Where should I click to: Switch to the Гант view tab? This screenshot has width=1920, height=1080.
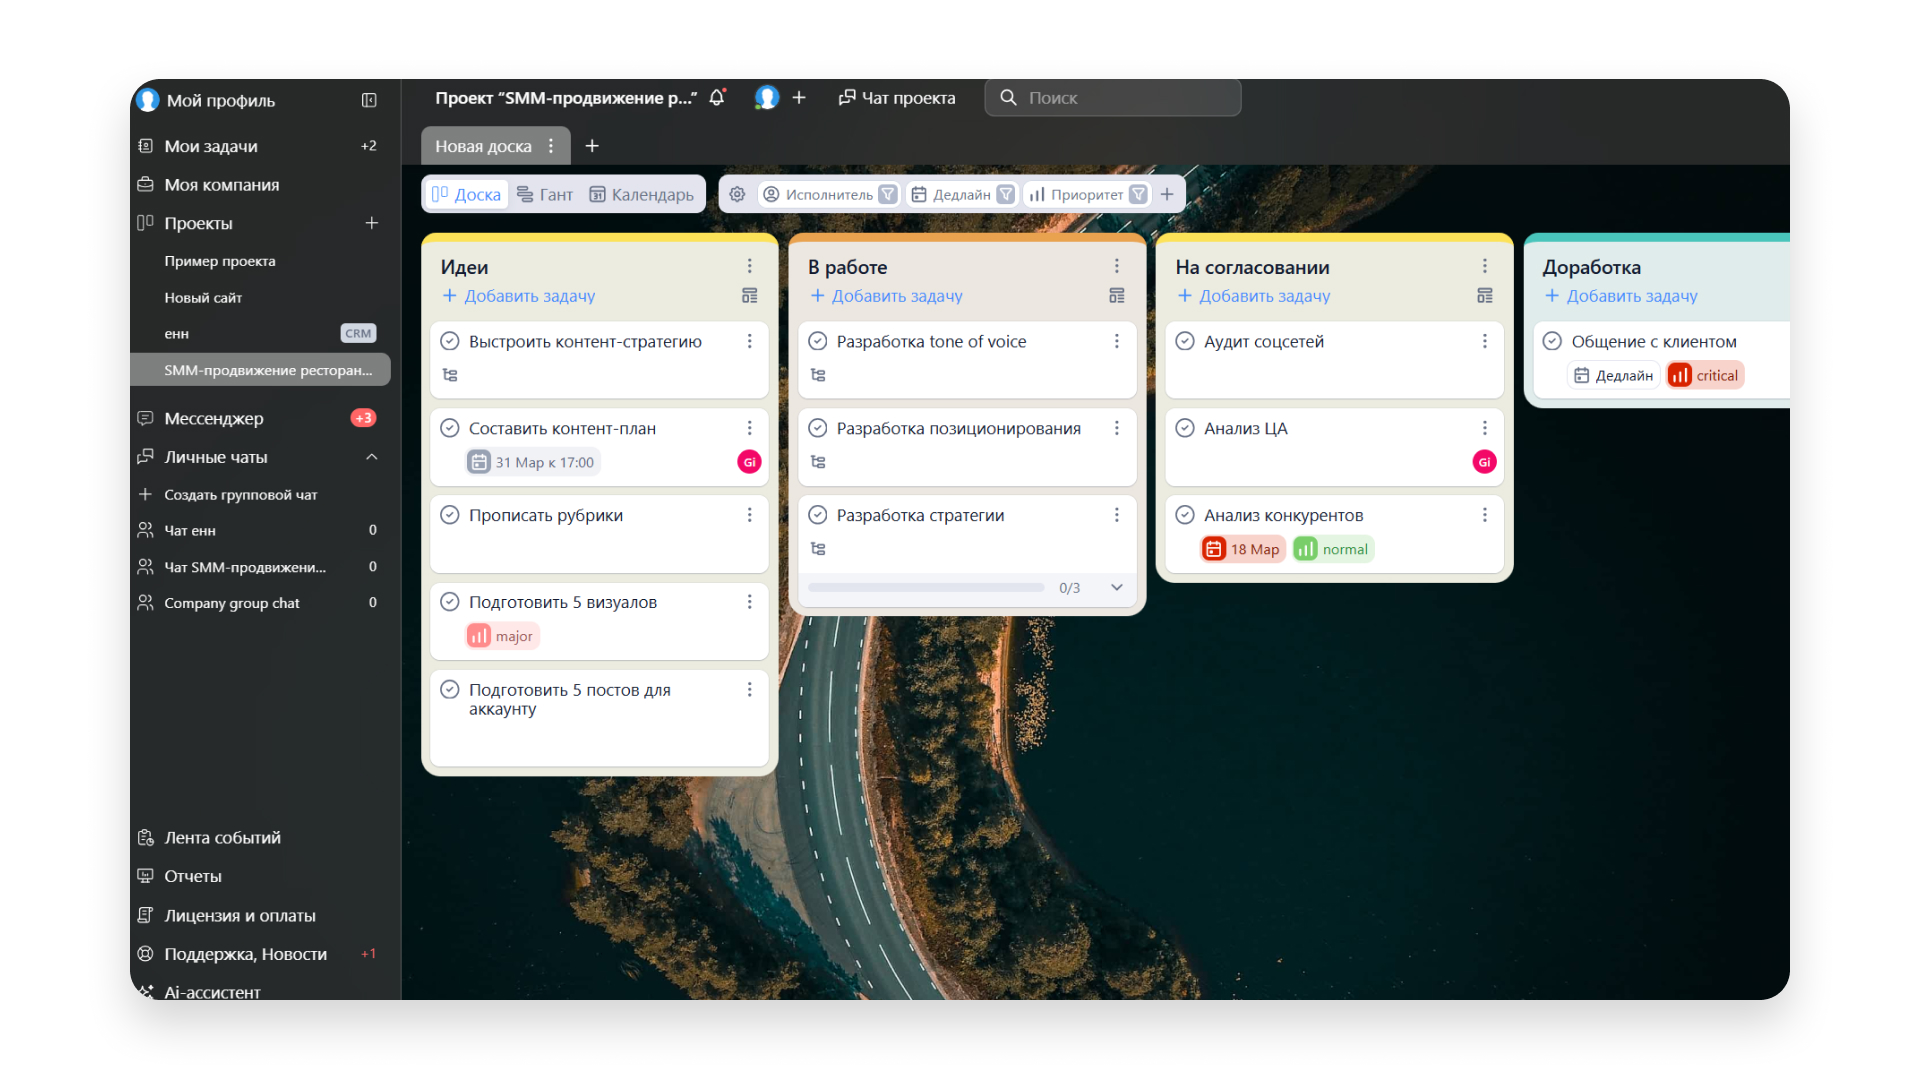tap(545, 194)
